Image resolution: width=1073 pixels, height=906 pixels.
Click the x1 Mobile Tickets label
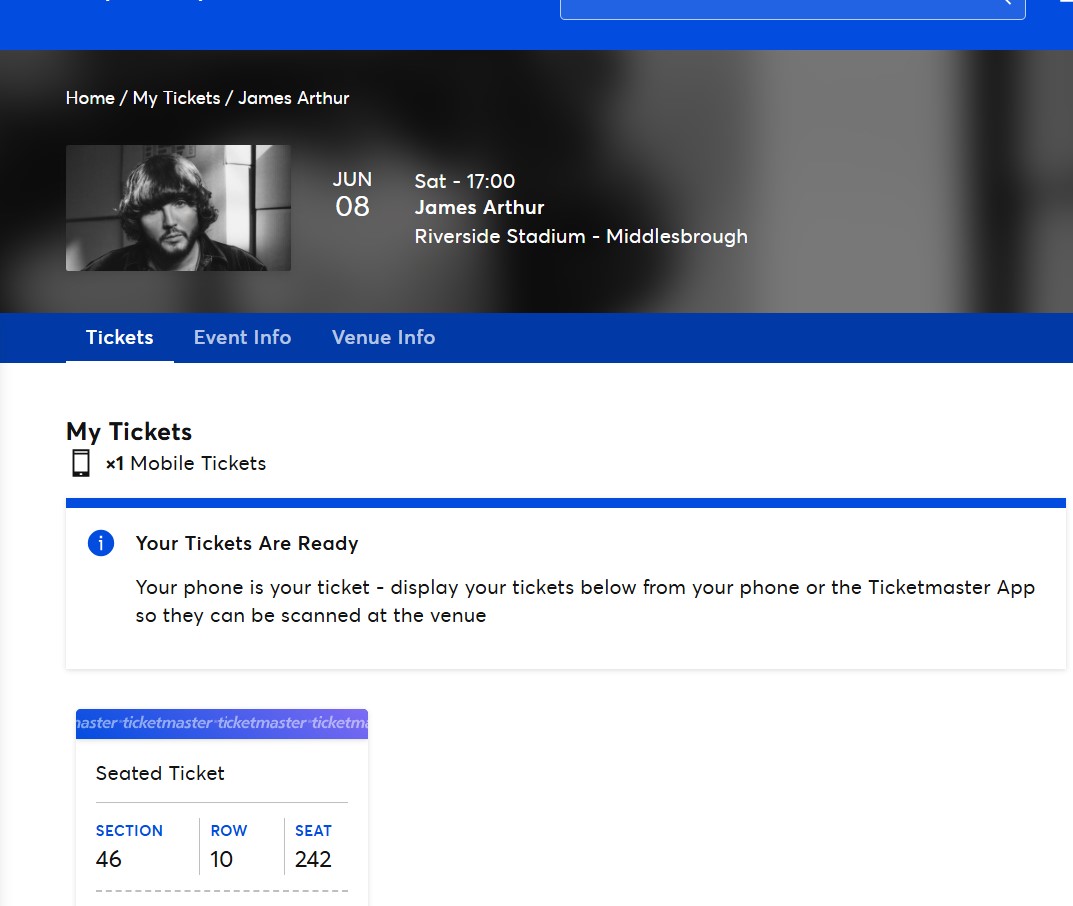point(186,464)
